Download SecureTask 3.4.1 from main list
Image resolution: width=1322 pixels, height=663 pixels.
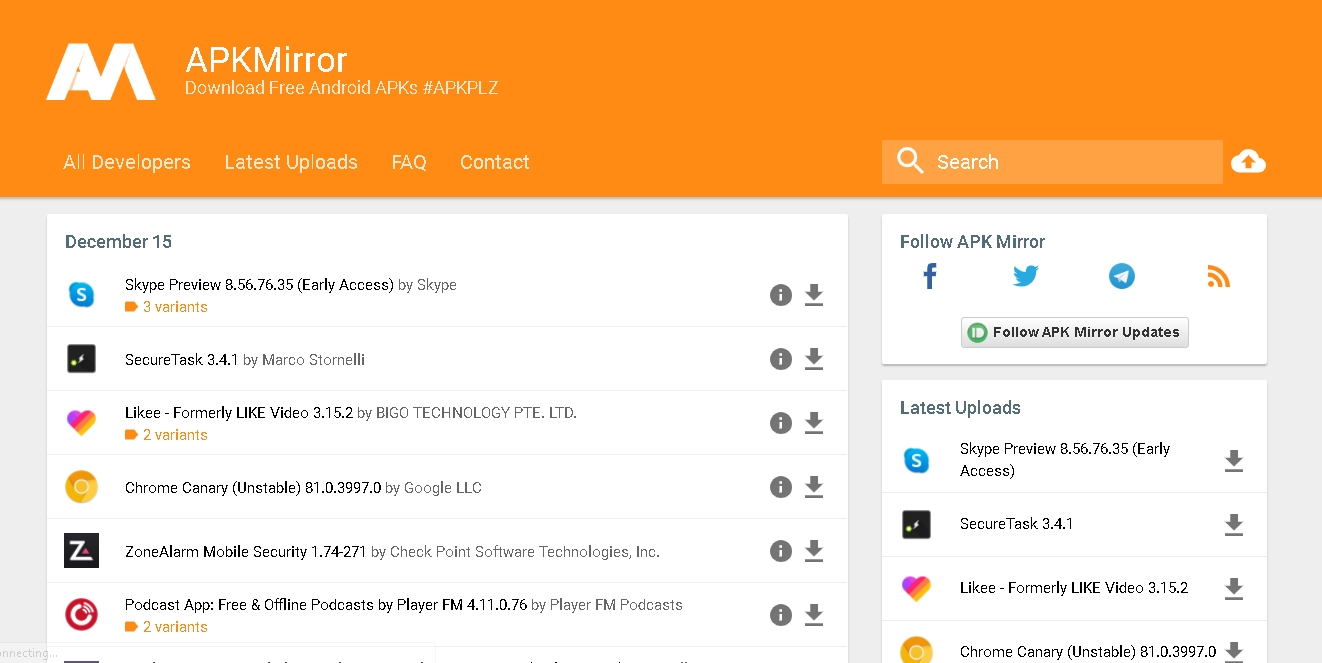click(x=814, y=359)
